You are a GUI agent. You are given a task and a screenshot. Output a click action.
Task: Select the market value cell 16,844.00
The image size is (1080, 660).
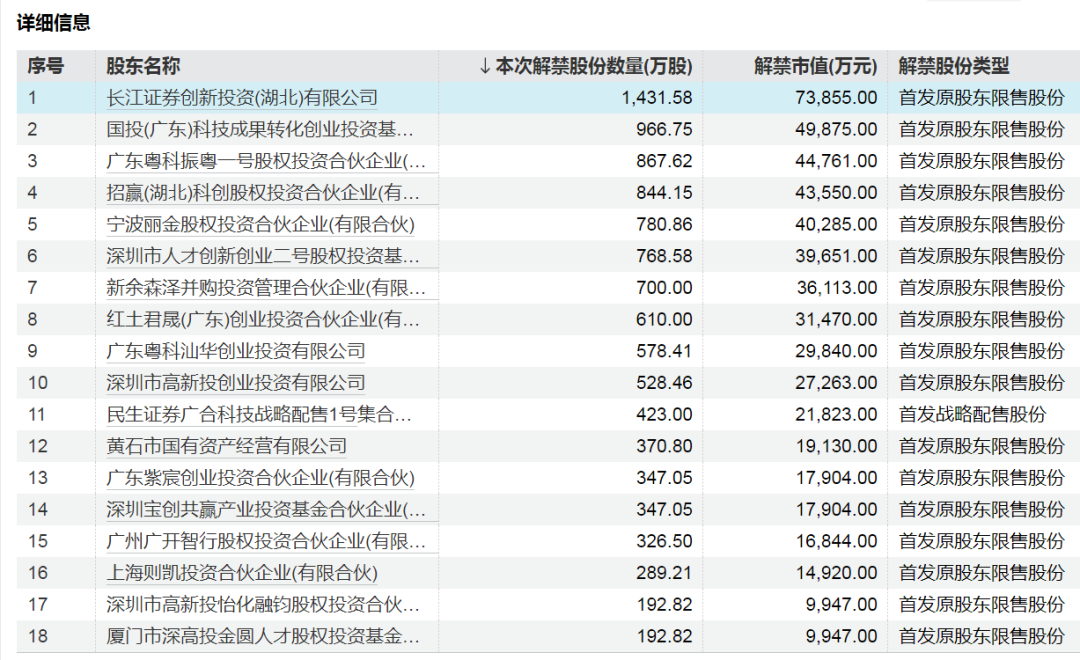pyautogui.click(x=836, y=542)
